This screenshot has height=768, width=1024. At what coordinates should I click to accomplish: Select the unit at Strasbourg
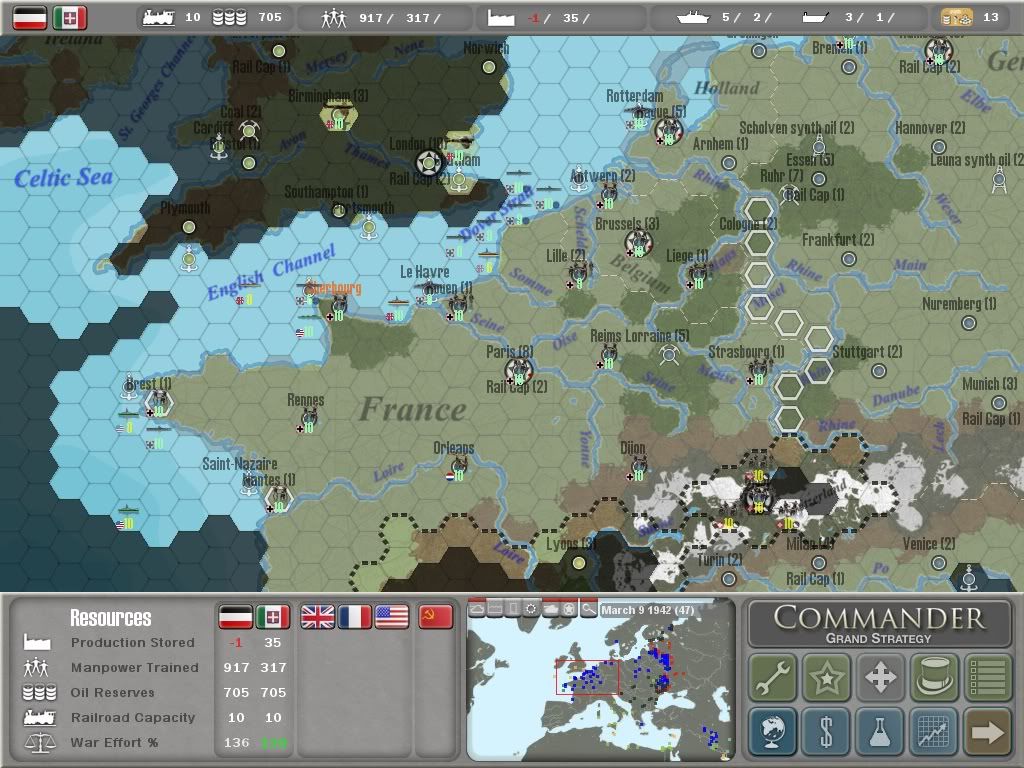point(758,372)
